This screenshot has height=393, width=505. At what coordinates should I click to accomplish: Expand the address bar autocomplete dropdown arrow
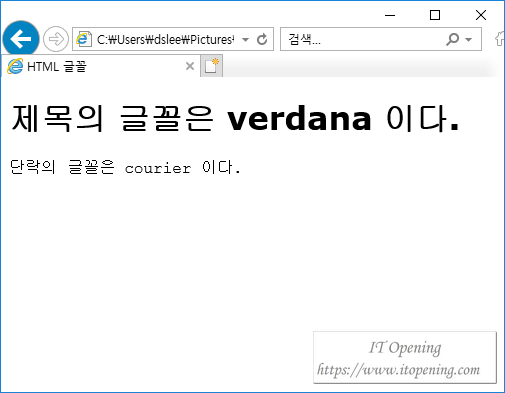pyautogui.click(x=245, y=40)
